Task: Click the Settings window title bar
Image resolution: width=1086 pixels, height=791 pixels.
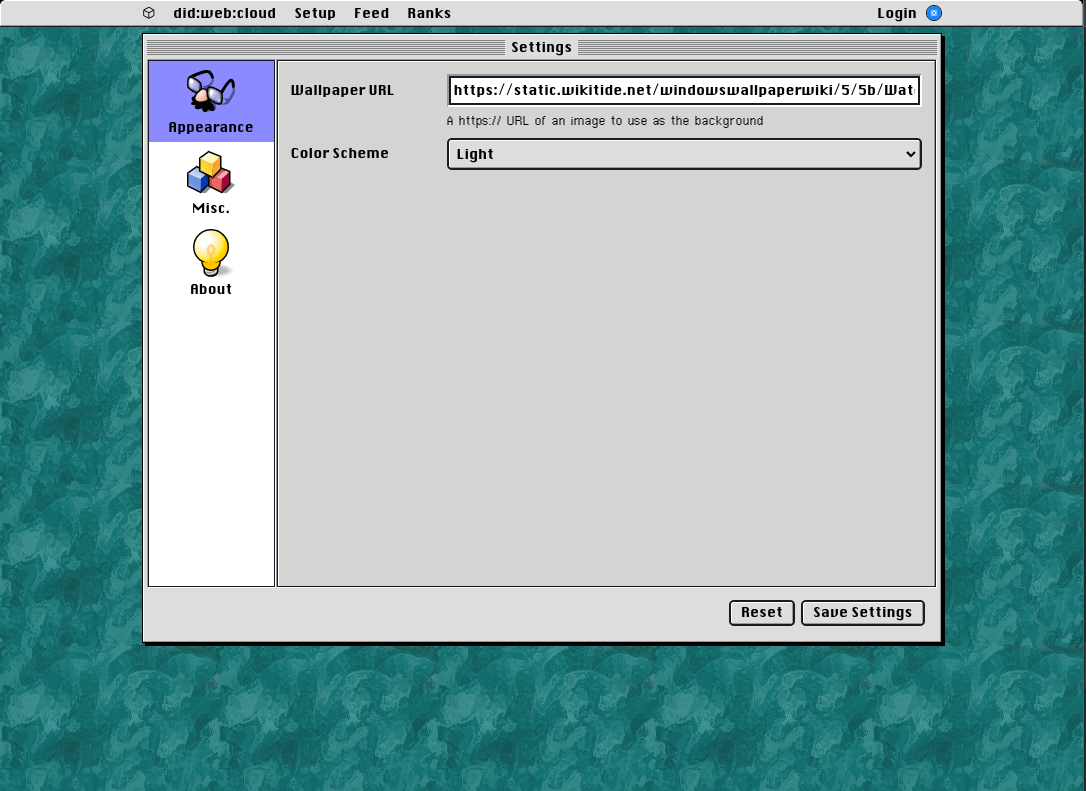Action: pos(541,47)
